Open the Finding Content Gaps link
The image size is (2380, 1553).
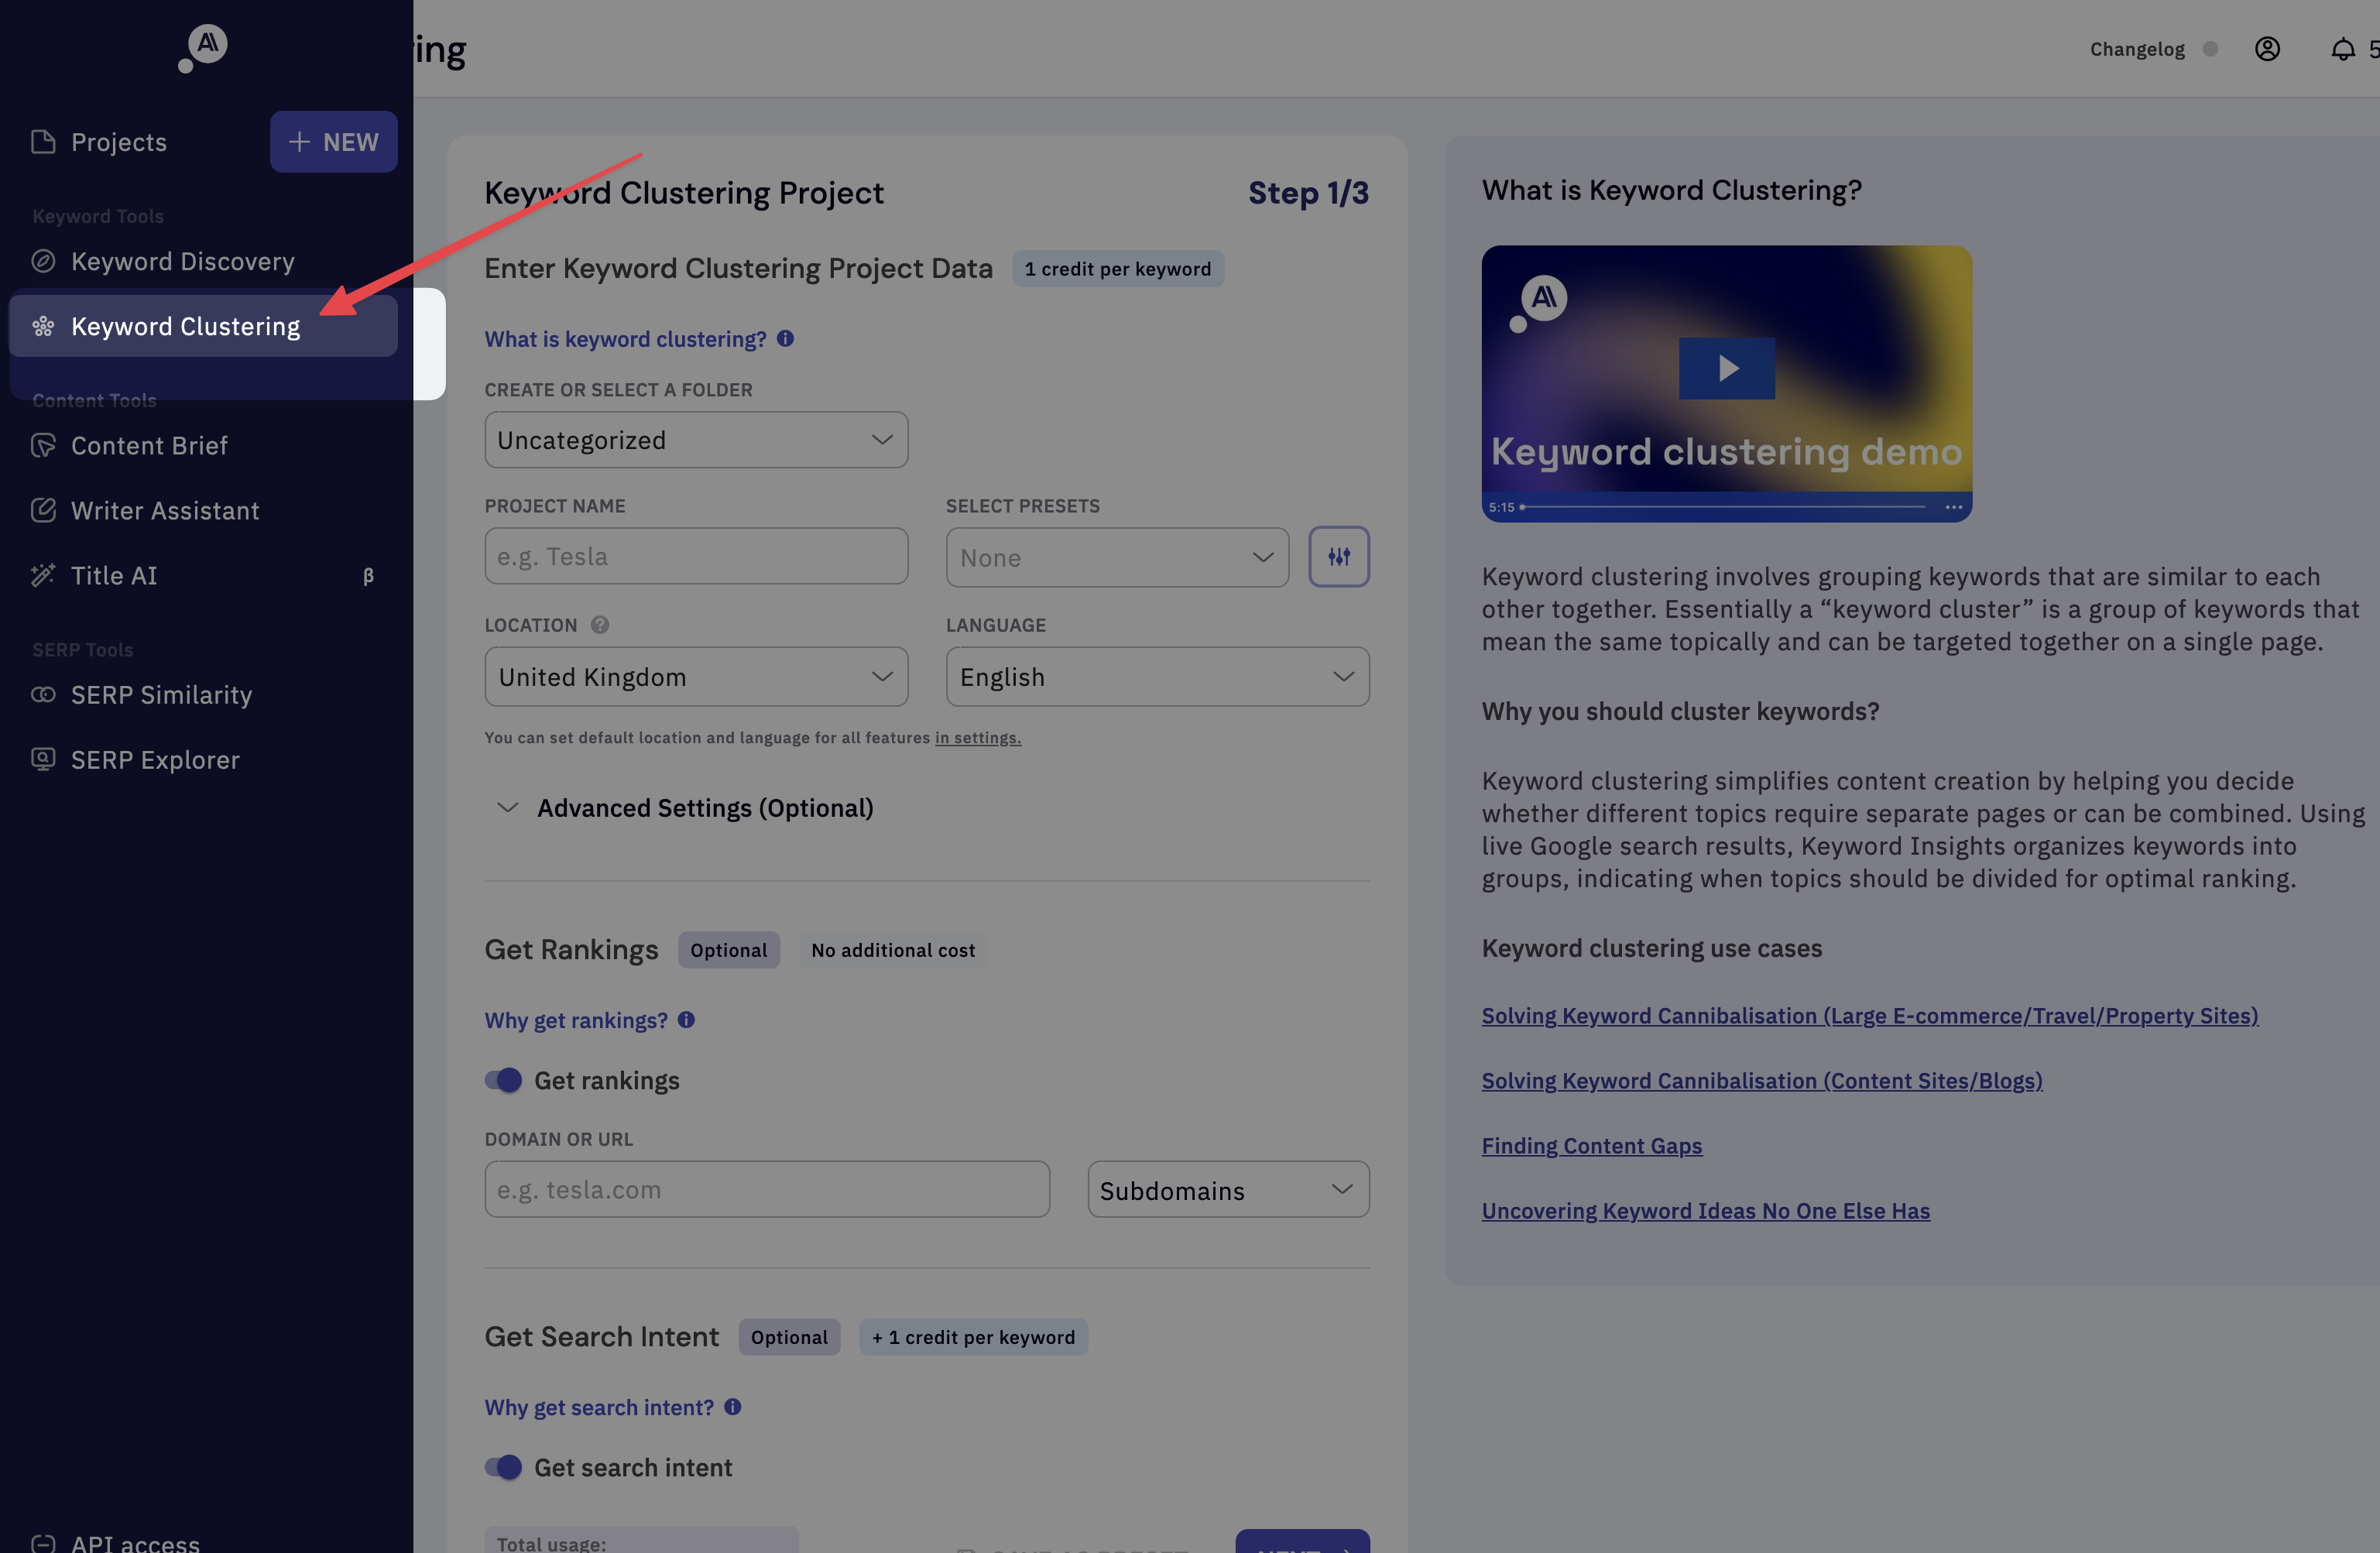click(x=1591, y=1146)
